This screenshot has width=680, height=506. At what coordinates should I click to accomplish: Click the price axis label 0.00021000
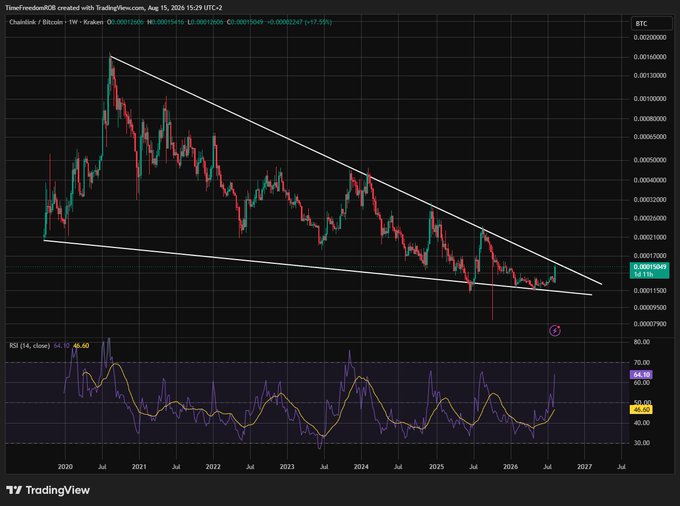point(650,237)
